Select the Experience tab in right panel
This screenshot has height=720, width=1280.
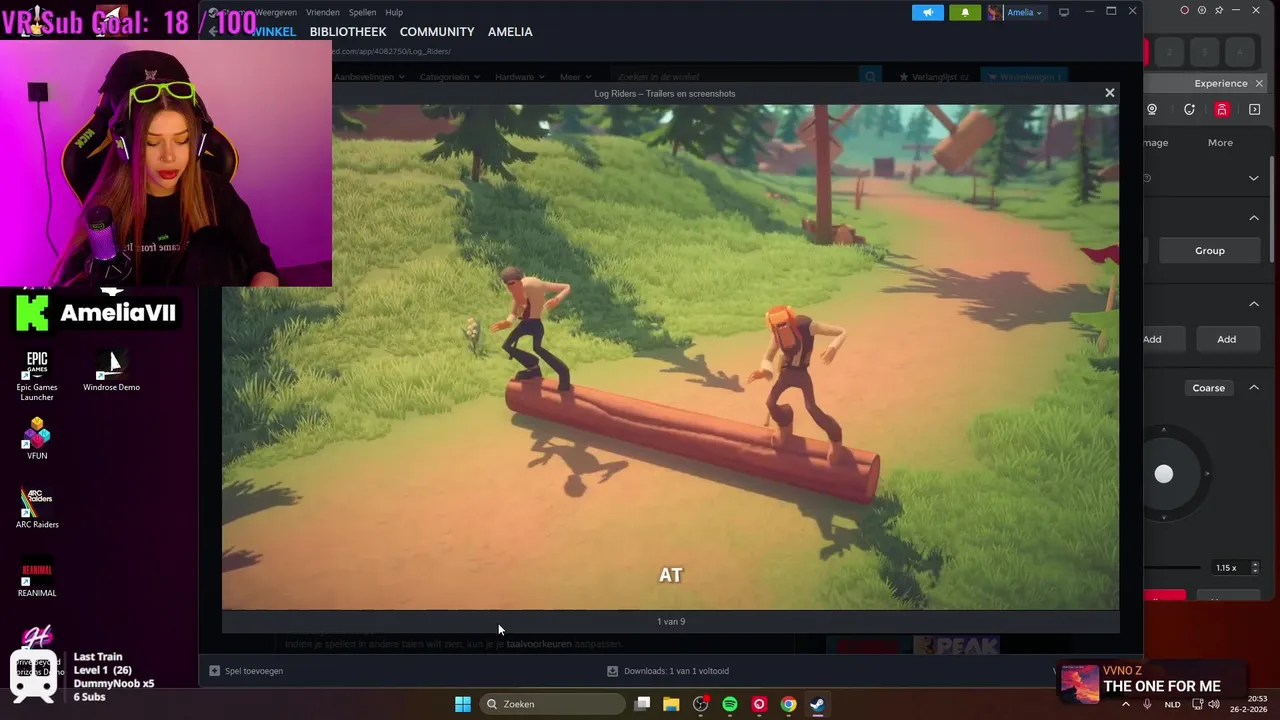[x=1220, y=83]
